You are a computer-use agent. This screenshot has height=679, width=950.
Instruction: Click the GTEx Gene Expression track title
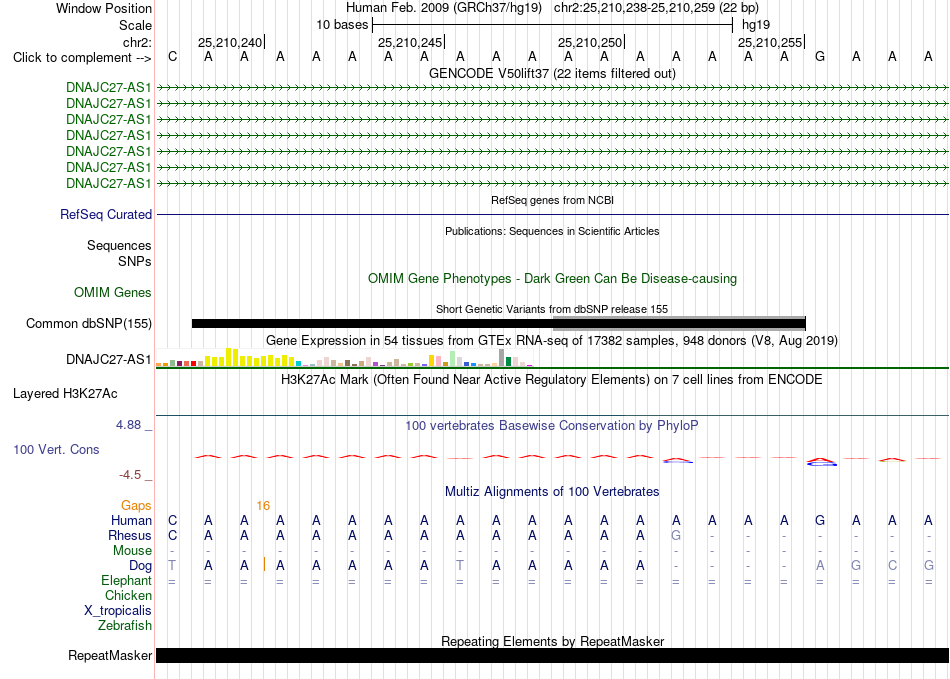(552, 340)
